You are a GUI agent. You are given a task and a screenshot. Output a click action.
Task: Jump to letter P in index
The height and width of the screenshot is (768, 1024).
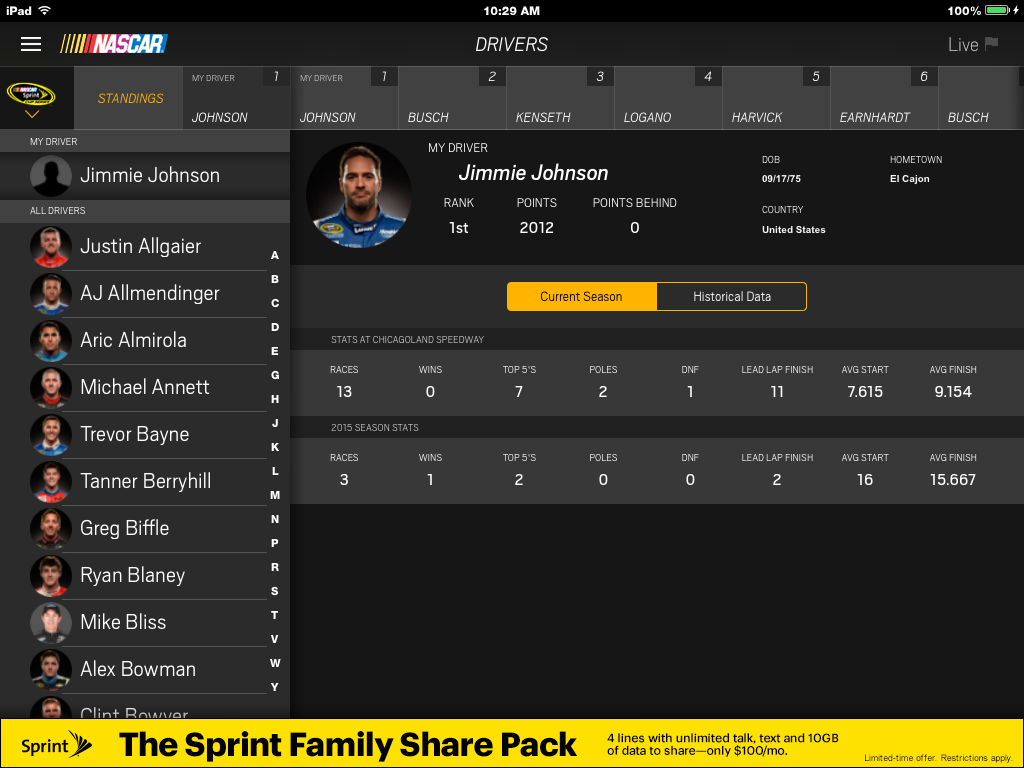pyautogui.click(x=275, y=543)
